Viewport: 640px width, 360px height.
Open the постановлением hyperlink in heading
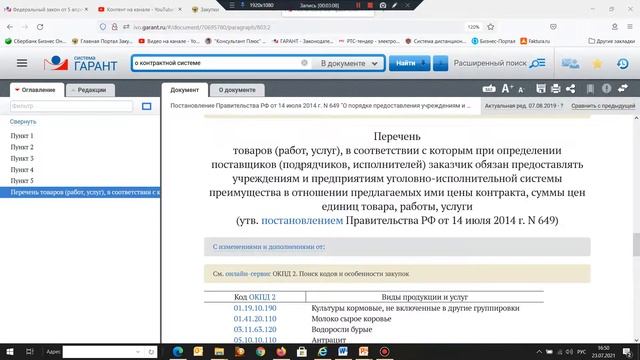(x=302, y=220)
